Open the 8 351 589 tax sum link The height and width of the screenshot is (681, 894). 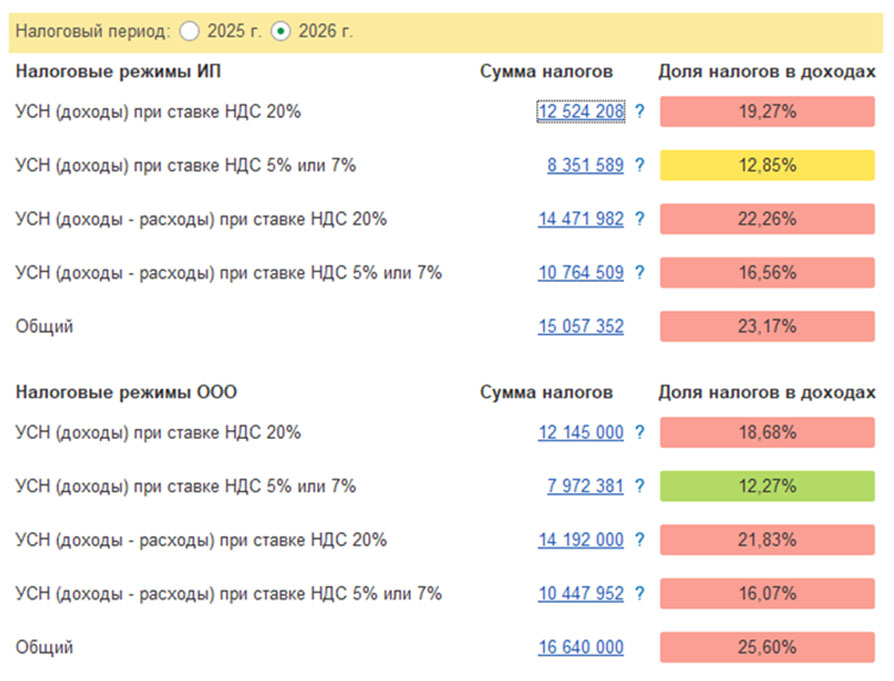click(585, 166)
